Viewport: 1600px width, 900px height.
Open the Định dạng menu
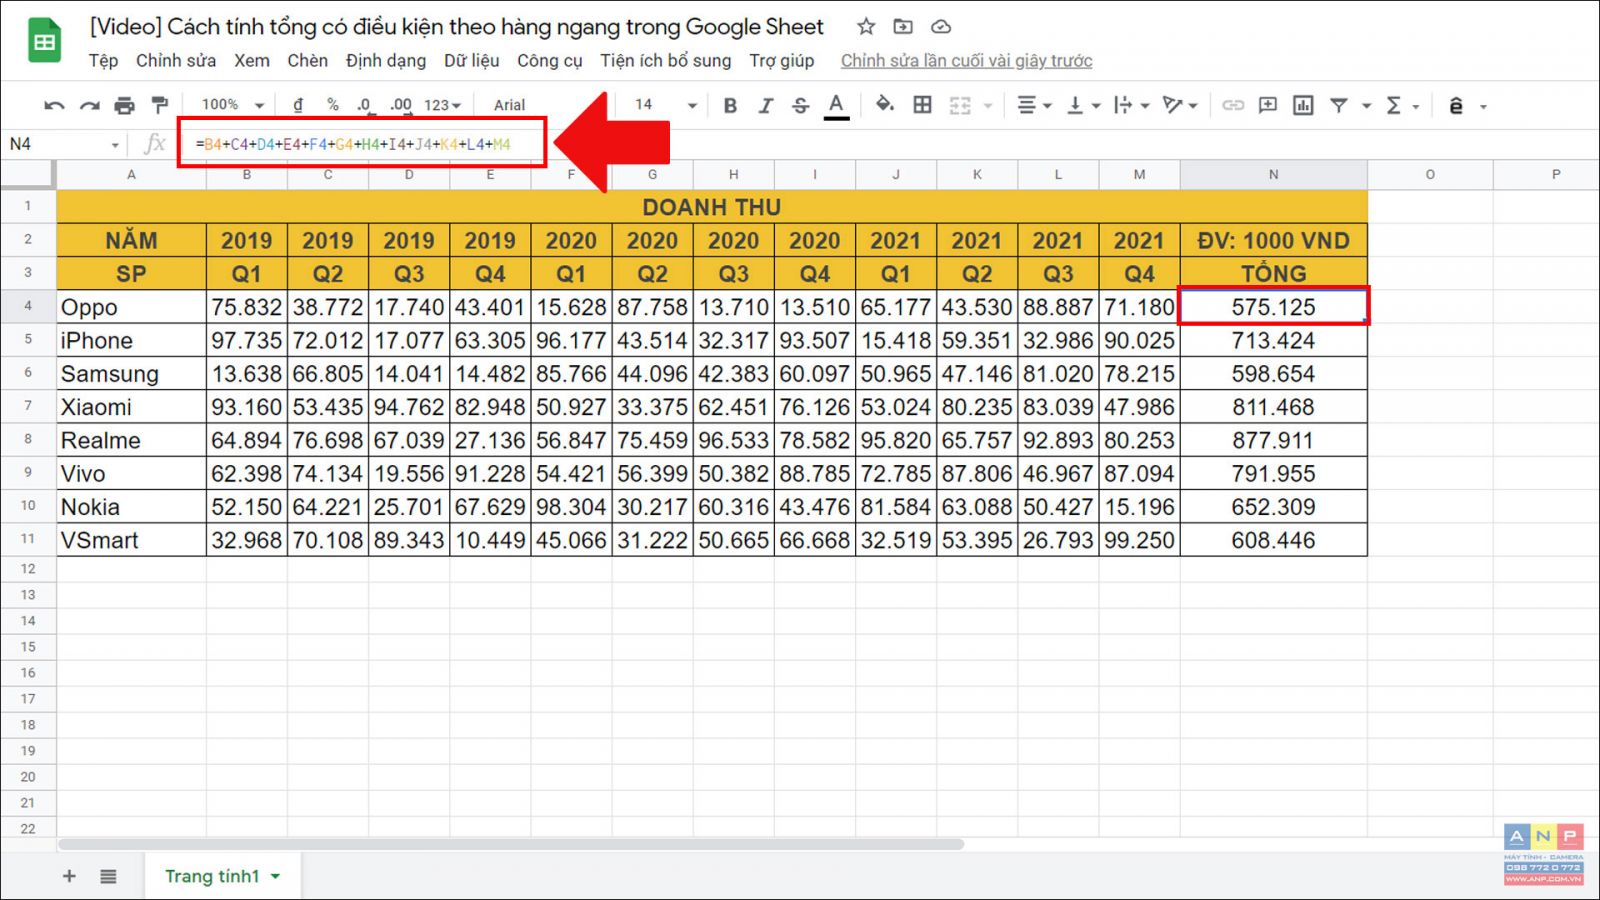[x=386, y=61]
